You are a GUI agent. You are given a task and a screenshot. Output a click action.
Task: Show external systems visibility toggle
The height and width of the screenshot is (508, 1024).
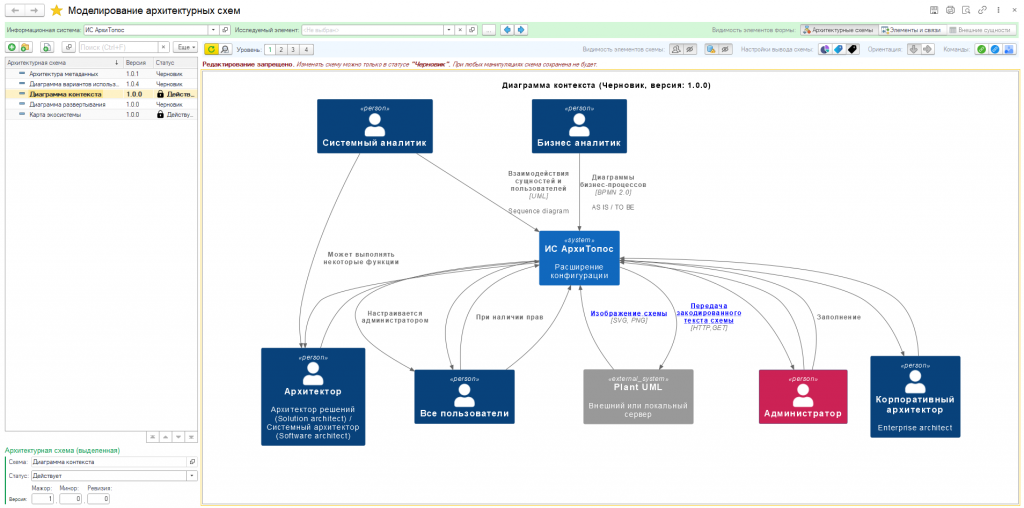click(x=712, y=49)
